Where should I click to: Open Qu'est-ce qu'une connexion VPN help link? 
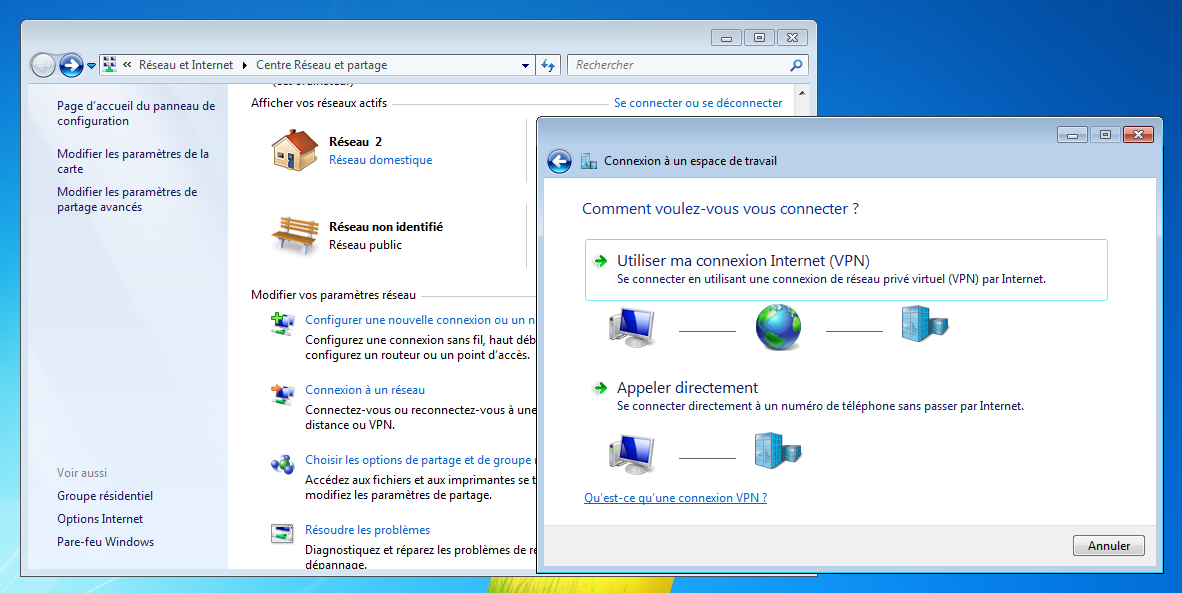click(x=675, y=497)
